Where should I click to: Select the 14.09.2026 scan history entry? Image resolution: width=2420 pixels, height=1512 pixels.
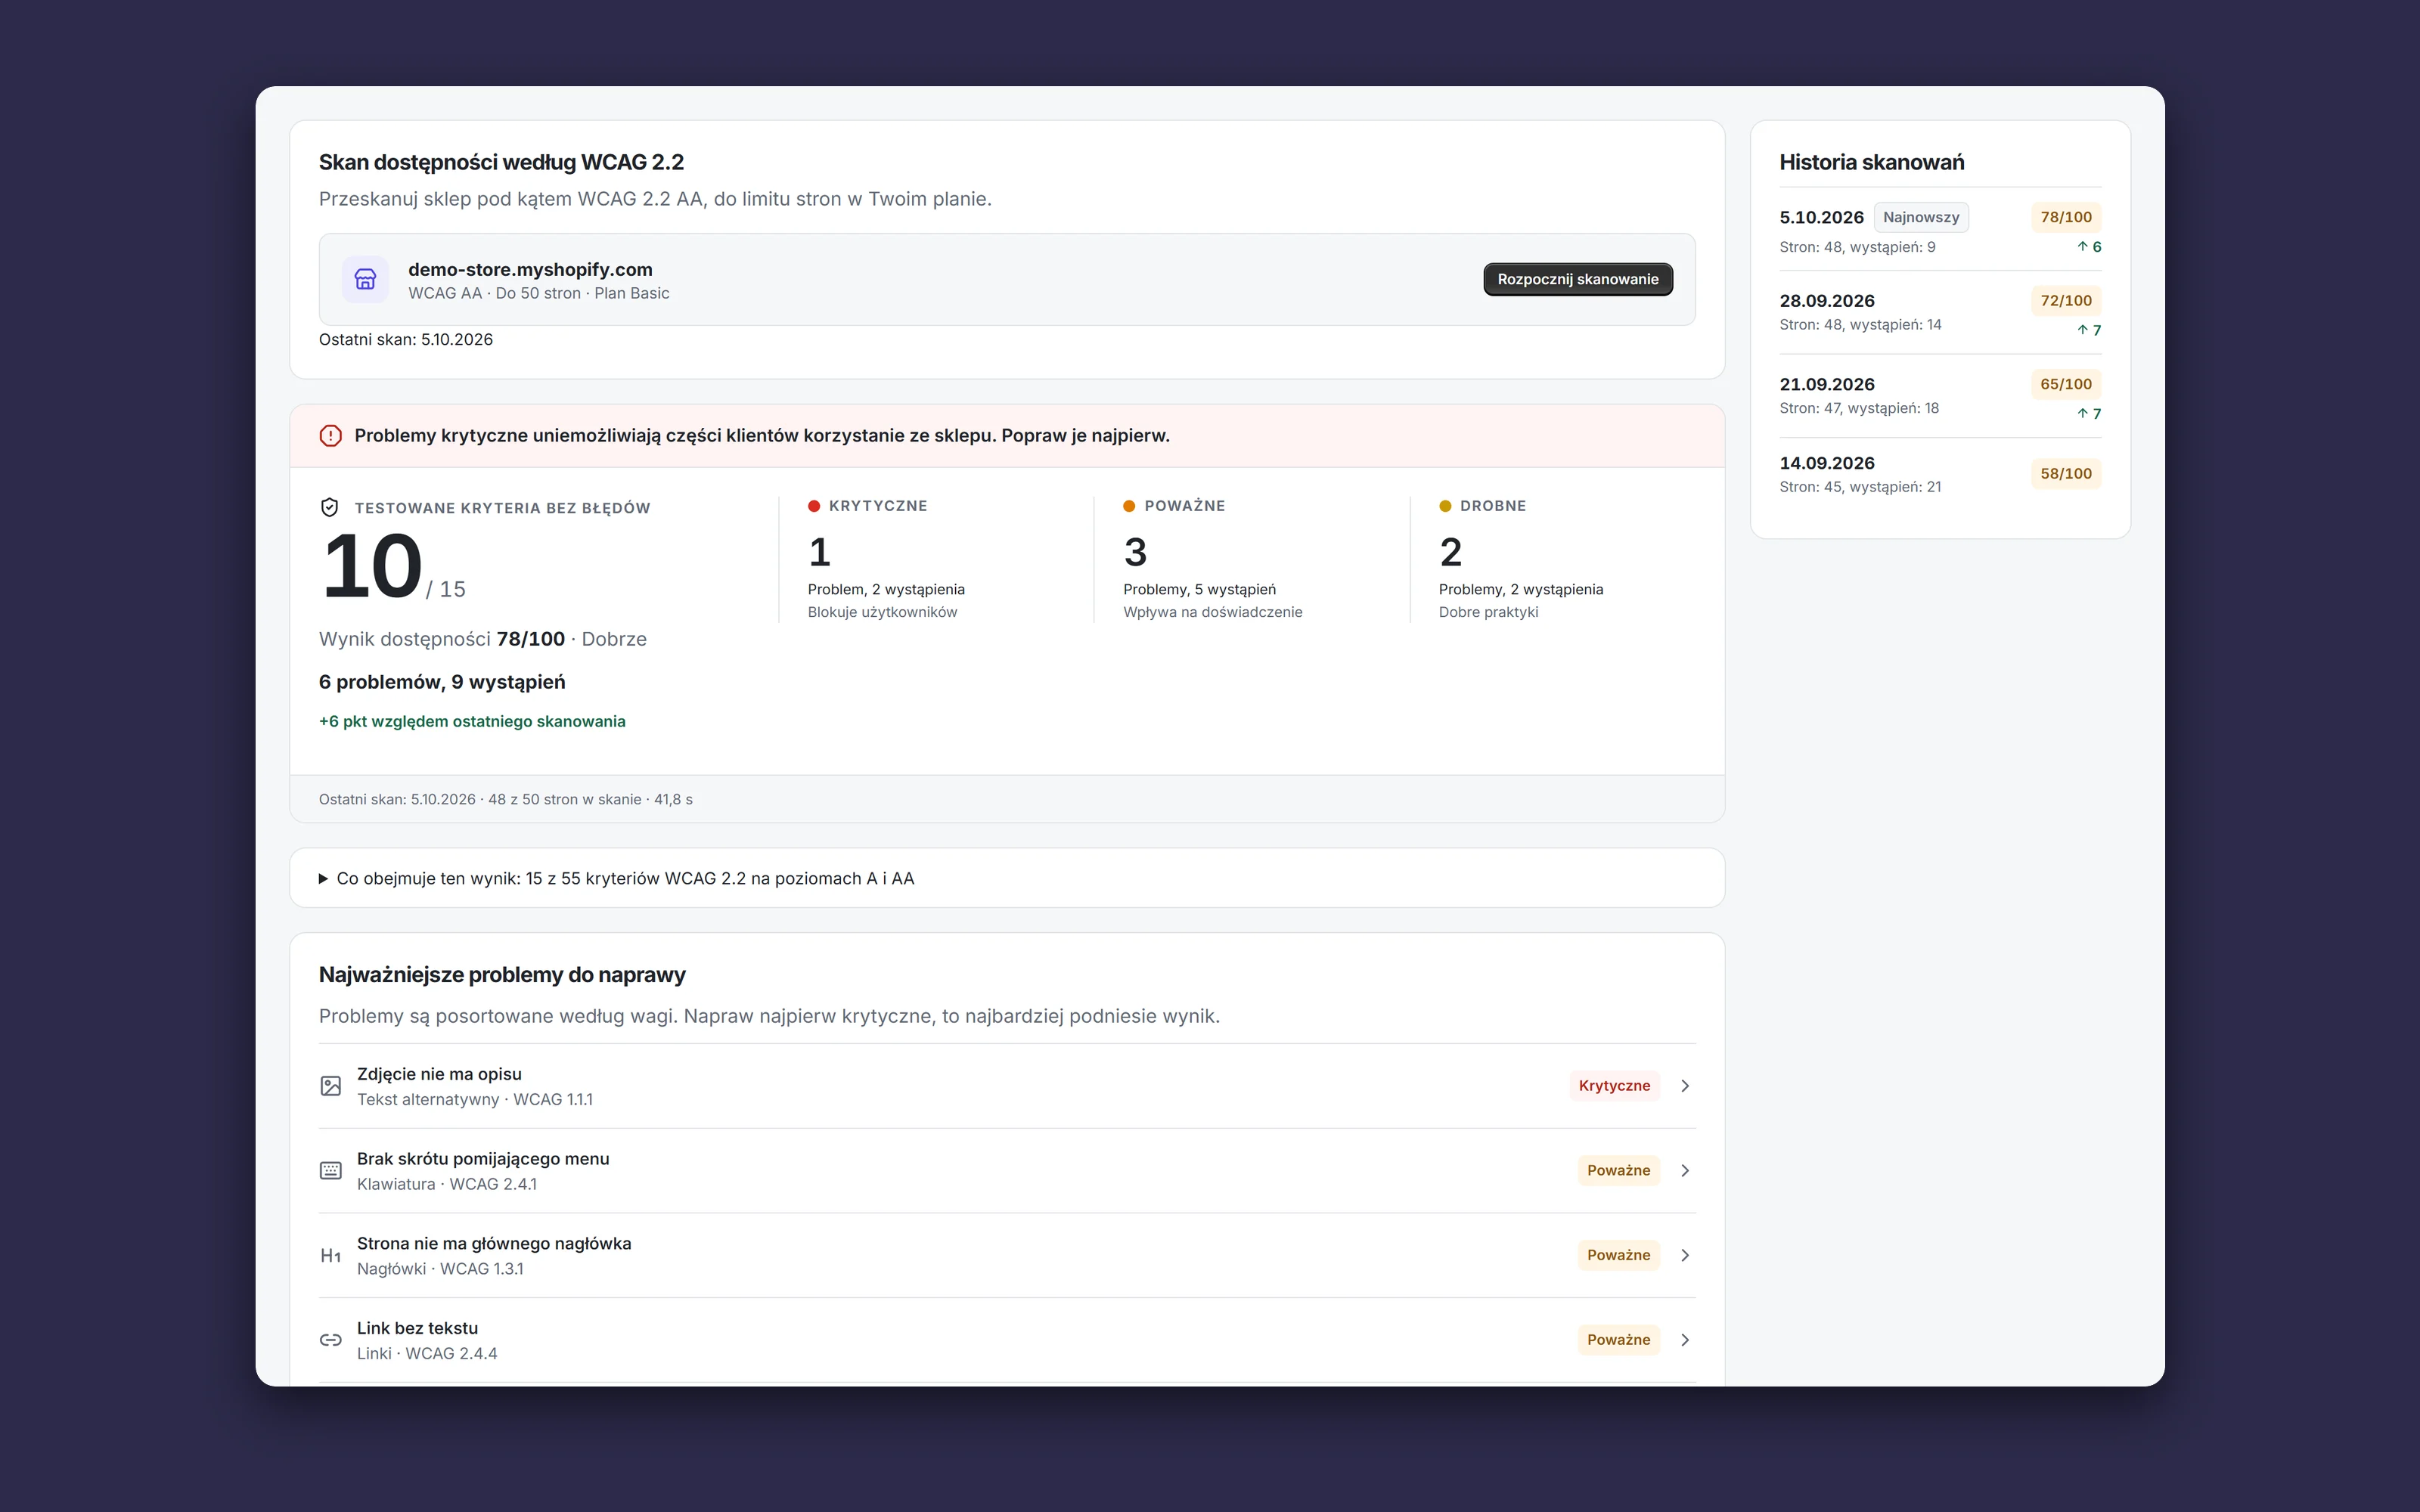[1940, 474]
